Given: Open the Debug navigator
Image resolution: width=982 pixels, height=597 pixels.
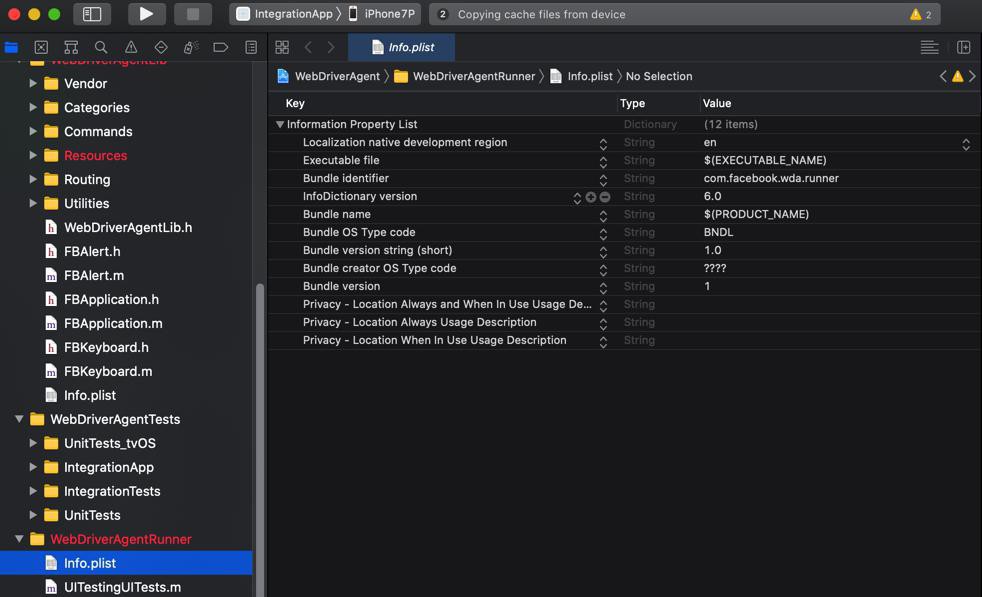Looking at the screenshot, I should [191, 47].
